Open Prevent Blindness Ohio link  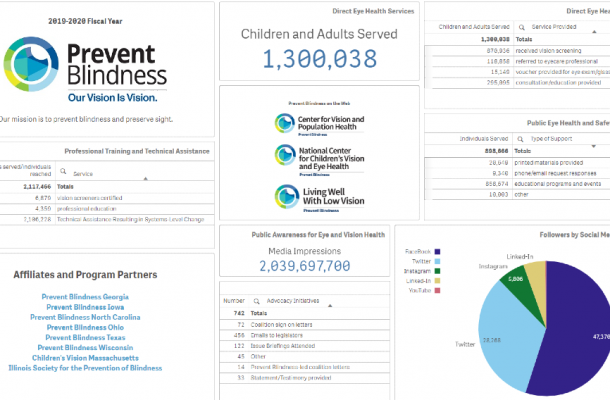point(85,327)
